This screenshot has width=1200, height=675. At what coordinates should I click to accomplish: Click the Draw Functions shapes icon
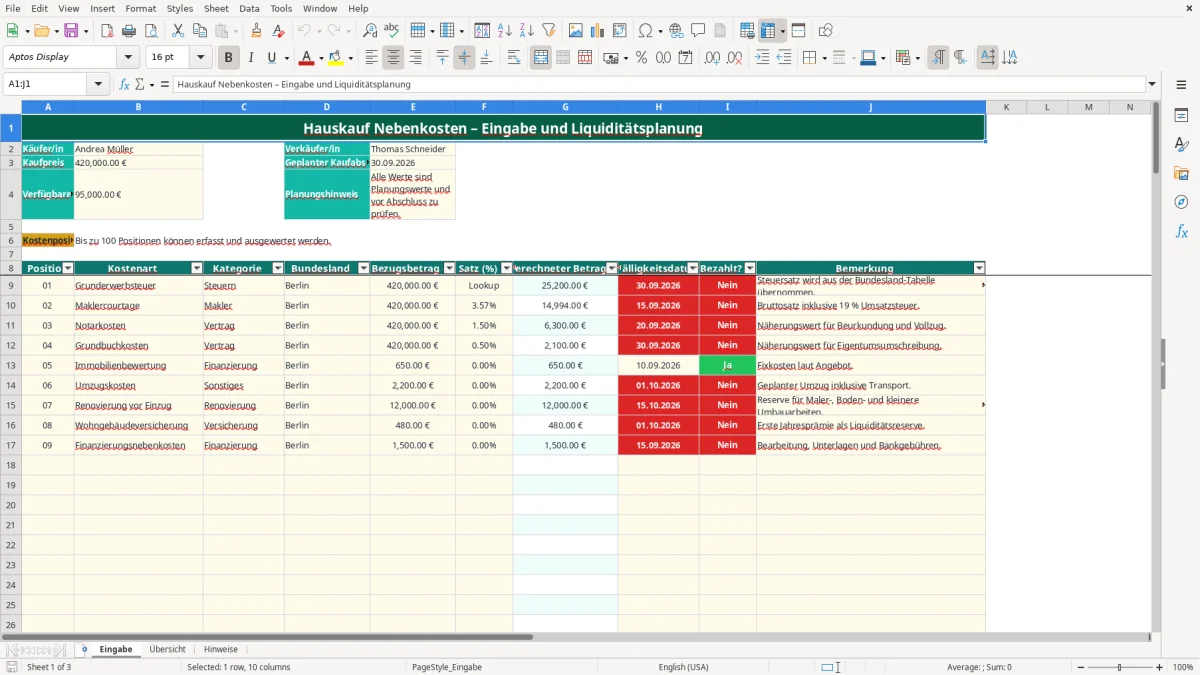826,31
